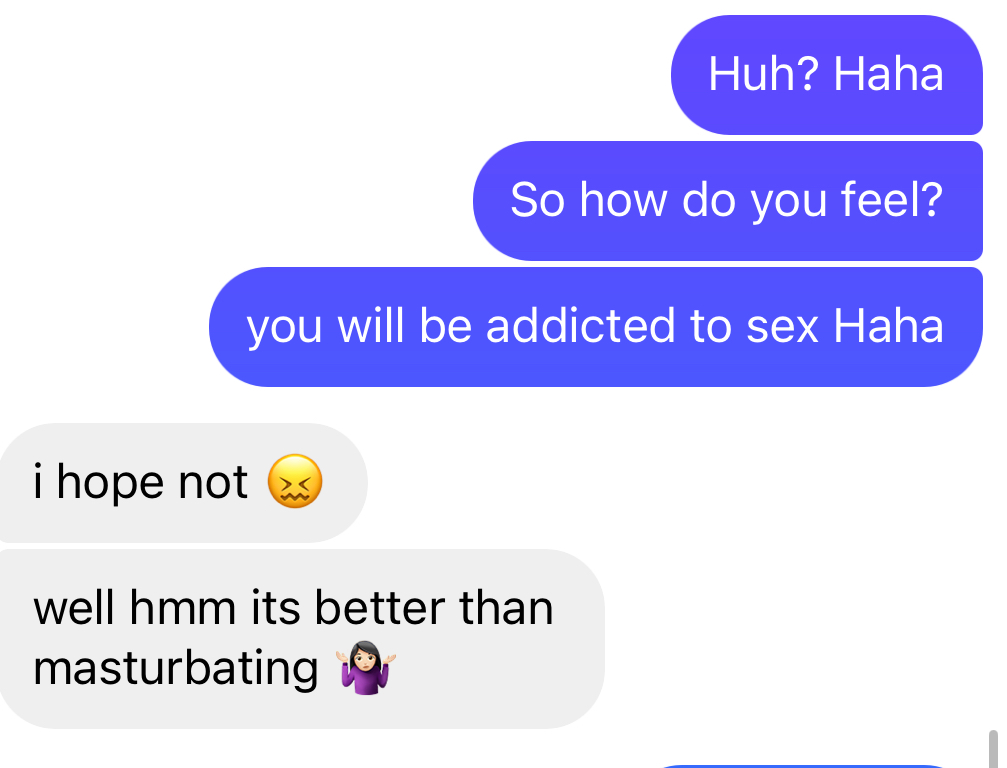Click the word "addicted" in third message
This screenshot has height=768, width=1007.
click(580, 325)
